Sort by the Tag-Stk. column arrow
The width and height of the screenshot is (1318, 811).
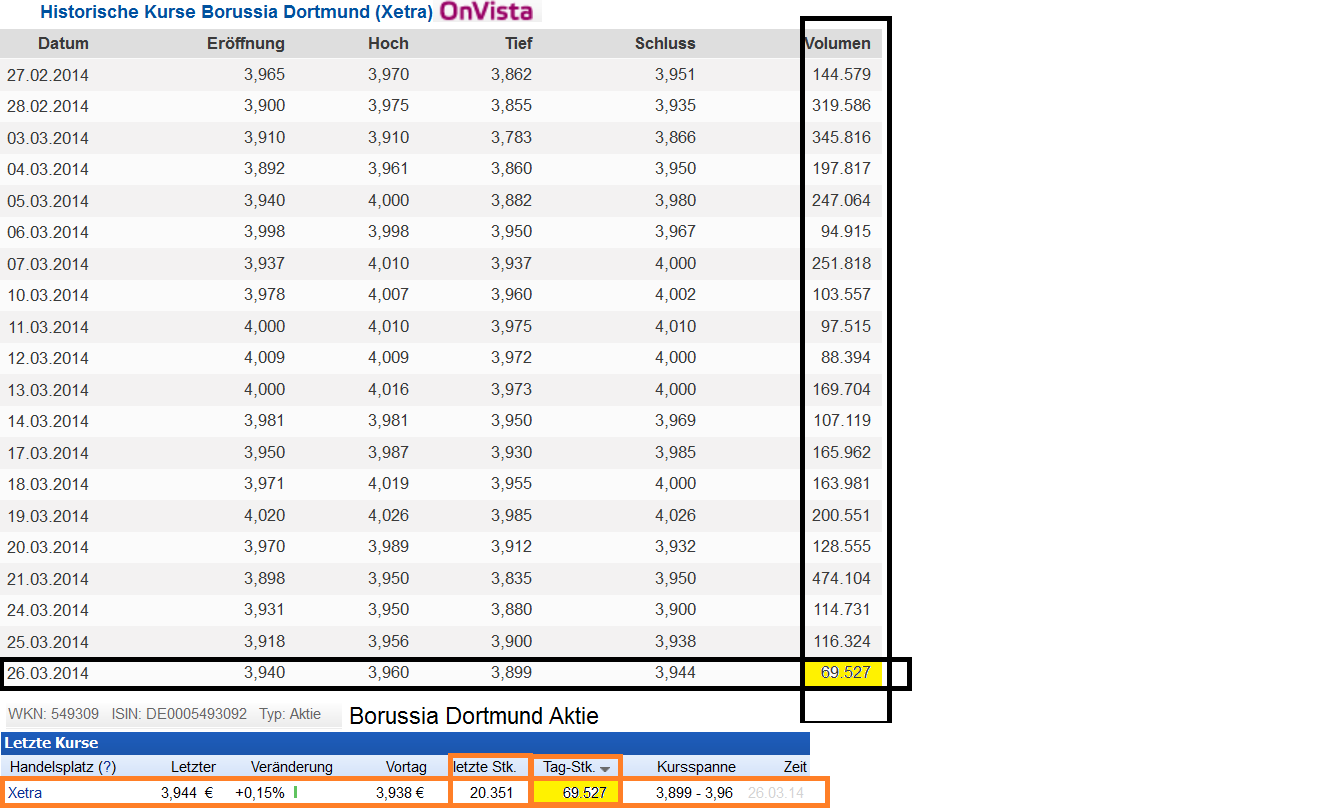pos(604,769)
